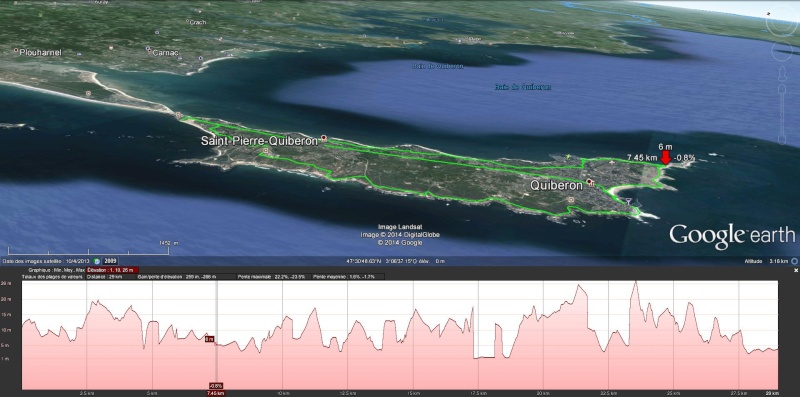This screenshot has width=800, height=397.
Task: Select the Quiberon place marker icon
Action: (590, 182)
